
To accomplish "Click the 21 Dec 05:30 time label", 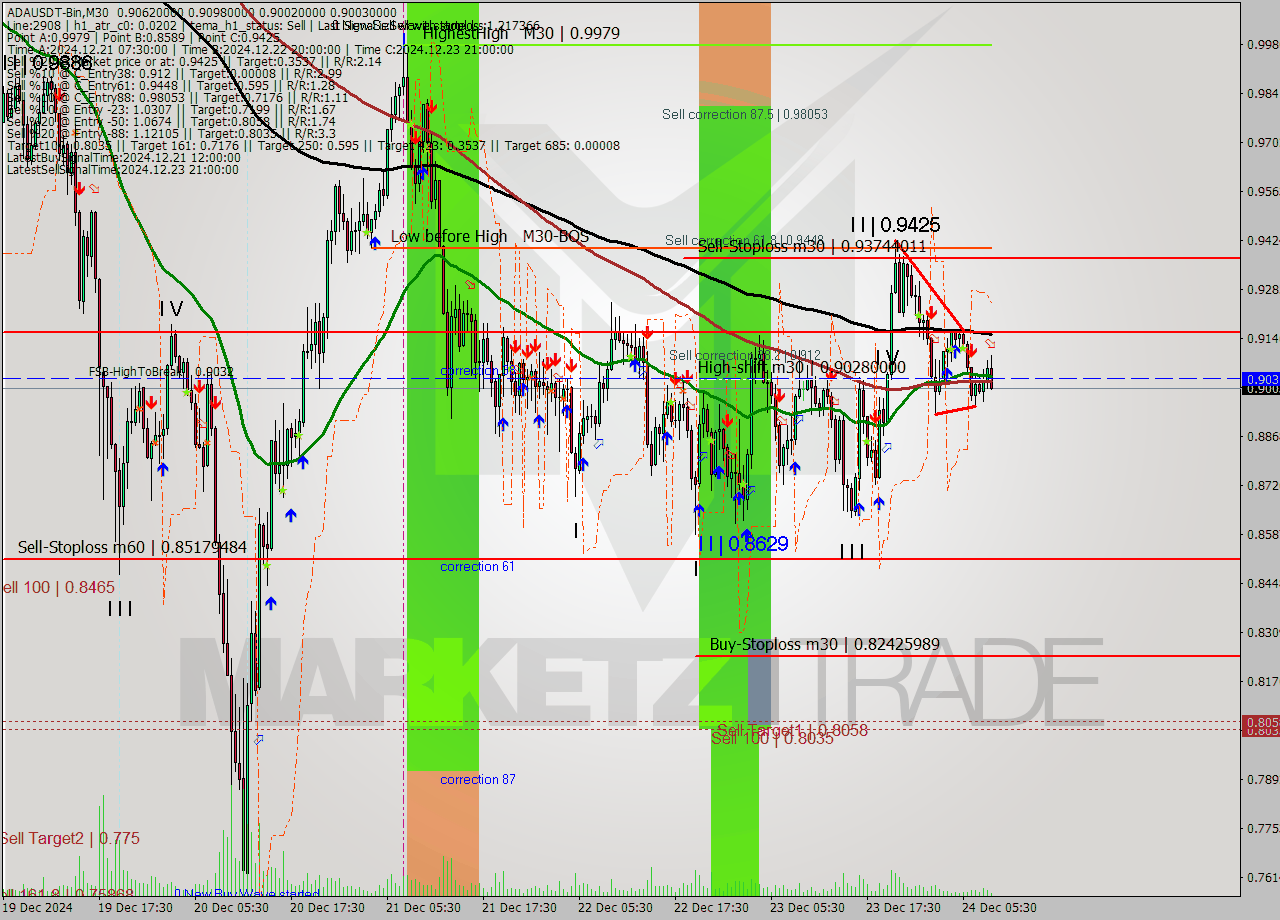I will coord(421,908).
